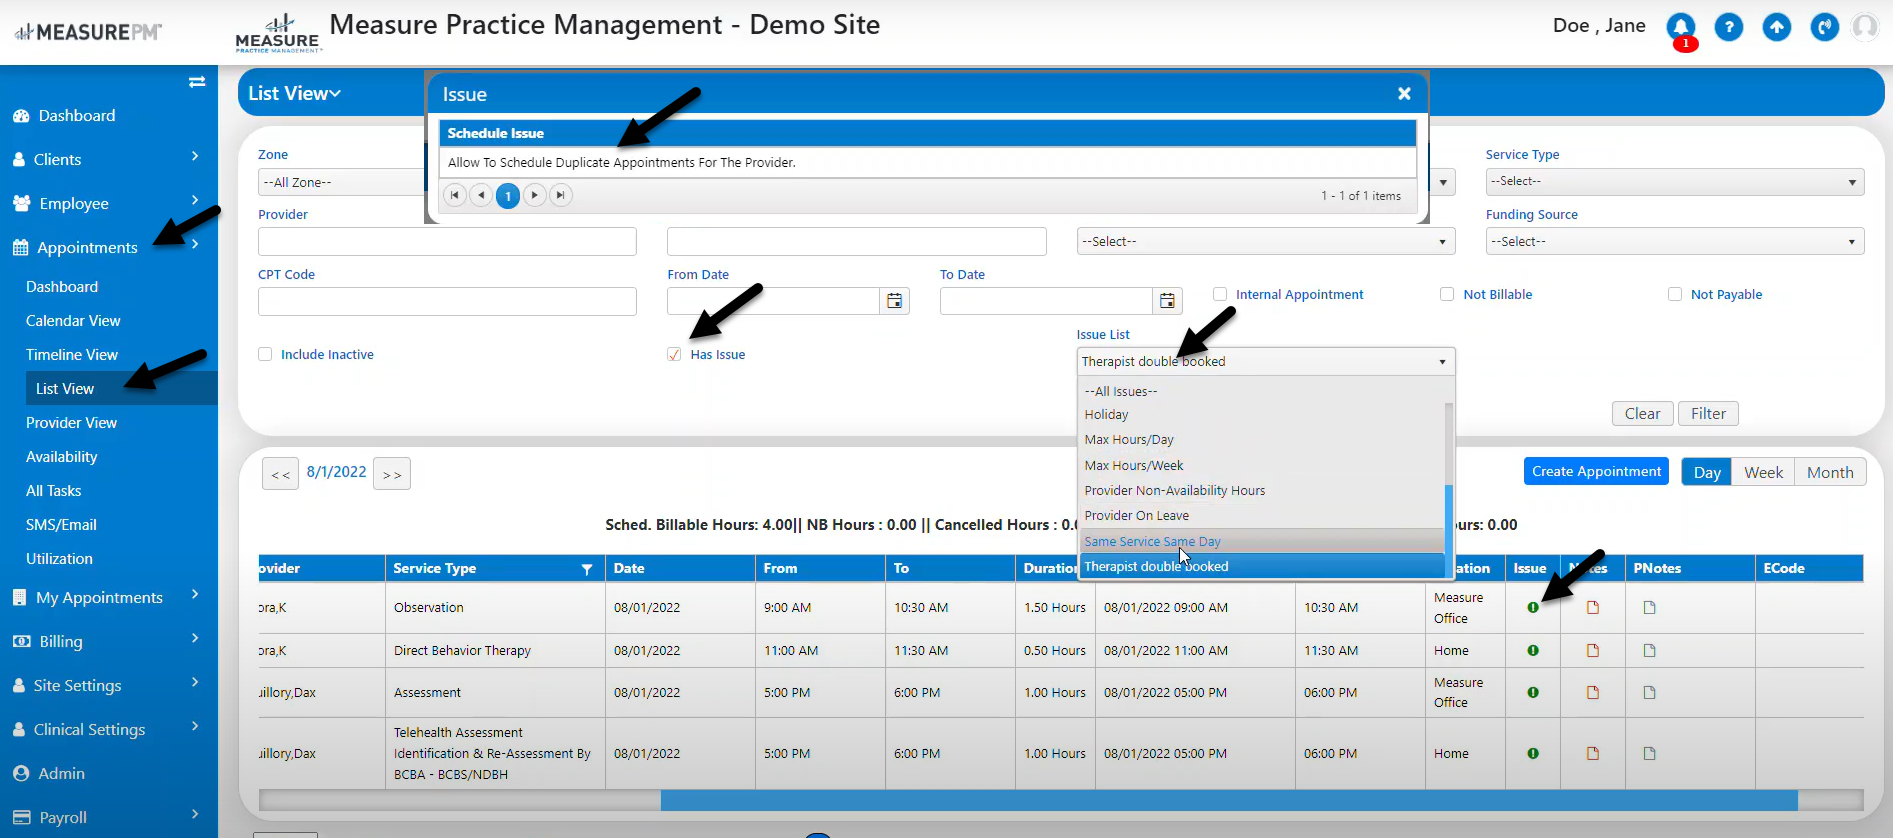Go to next day with >> button
1893x838 pixels.
click(392, 474)
